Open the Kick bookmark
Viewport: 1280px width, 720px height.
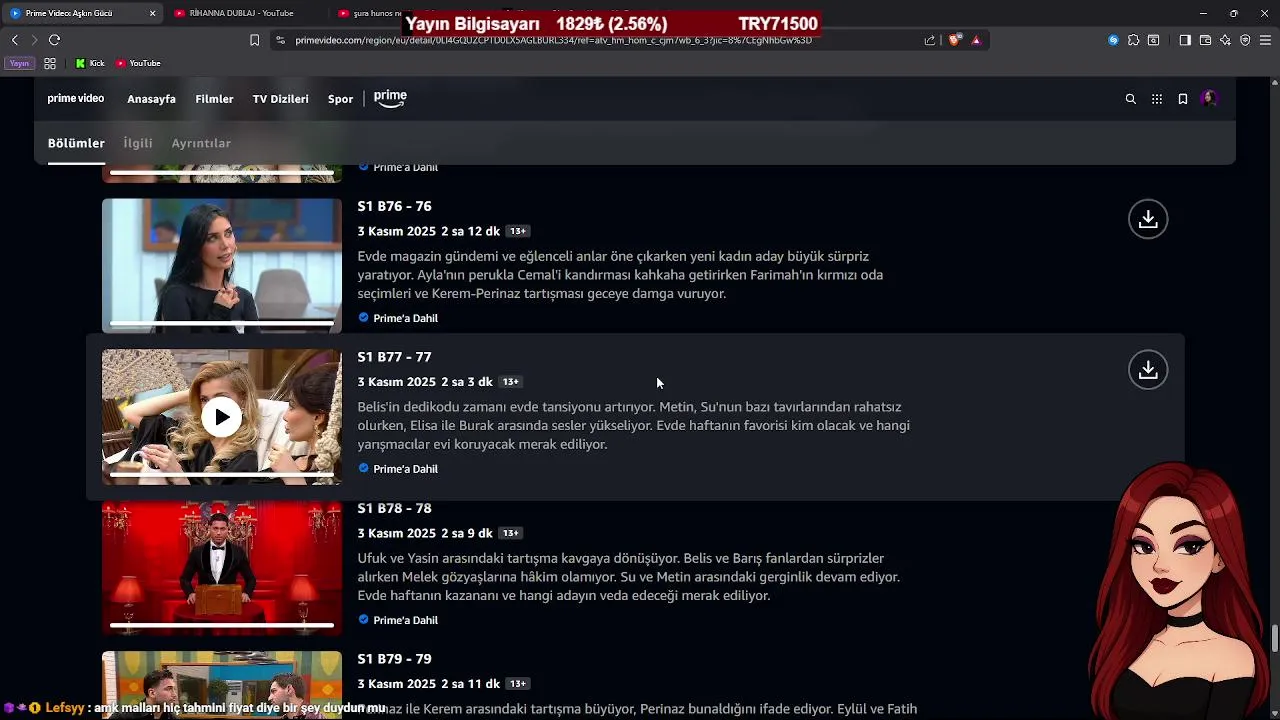point(89,63)
